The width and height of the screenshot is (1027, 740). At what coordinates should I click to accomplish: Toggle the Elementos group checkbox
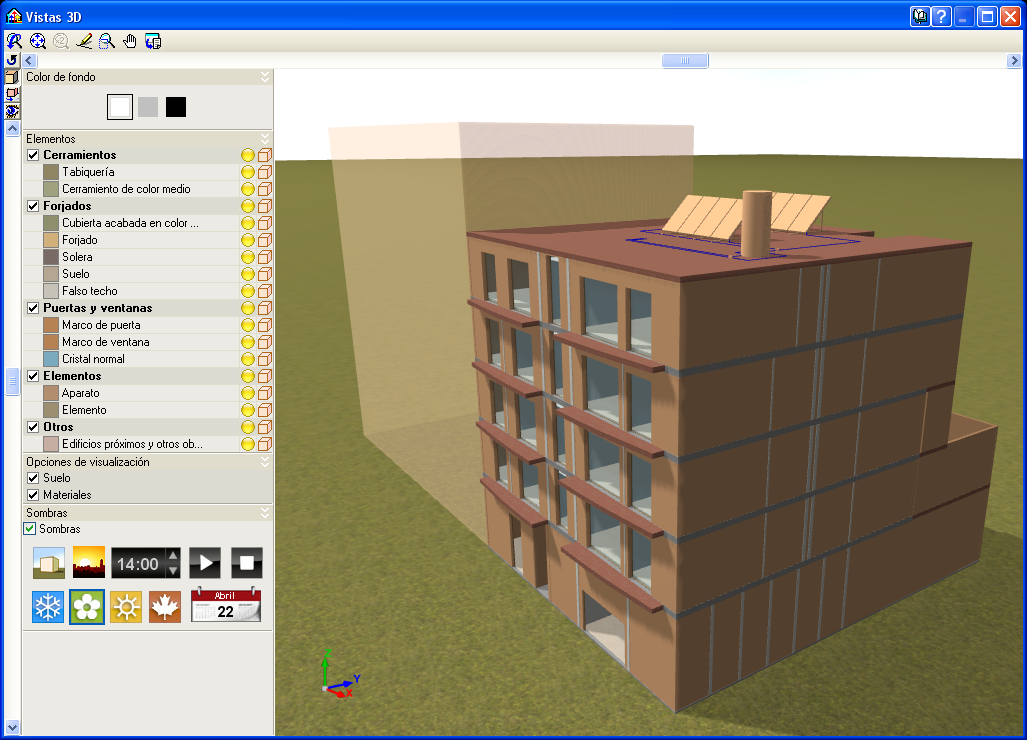click(x=33, y=377)
